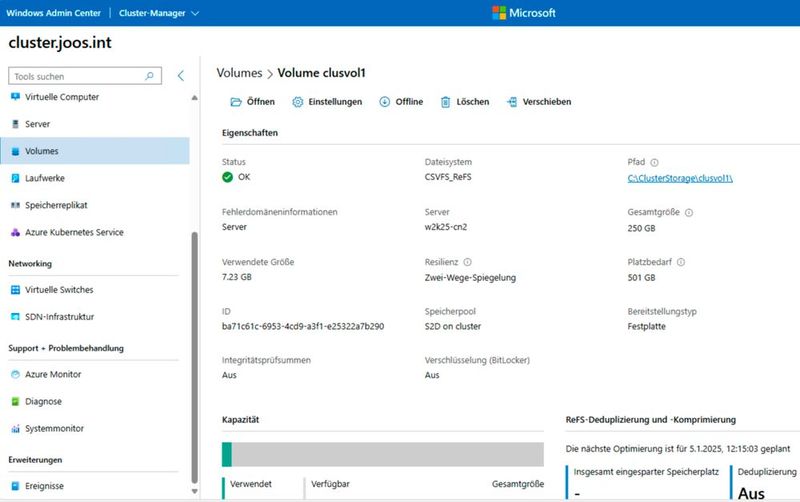Viewport: 800px width, 502px height.
Task: Open the C:\ClusterStorage\clusvol1\ path link
Action: pyautogui.click(x=680, y=178)
